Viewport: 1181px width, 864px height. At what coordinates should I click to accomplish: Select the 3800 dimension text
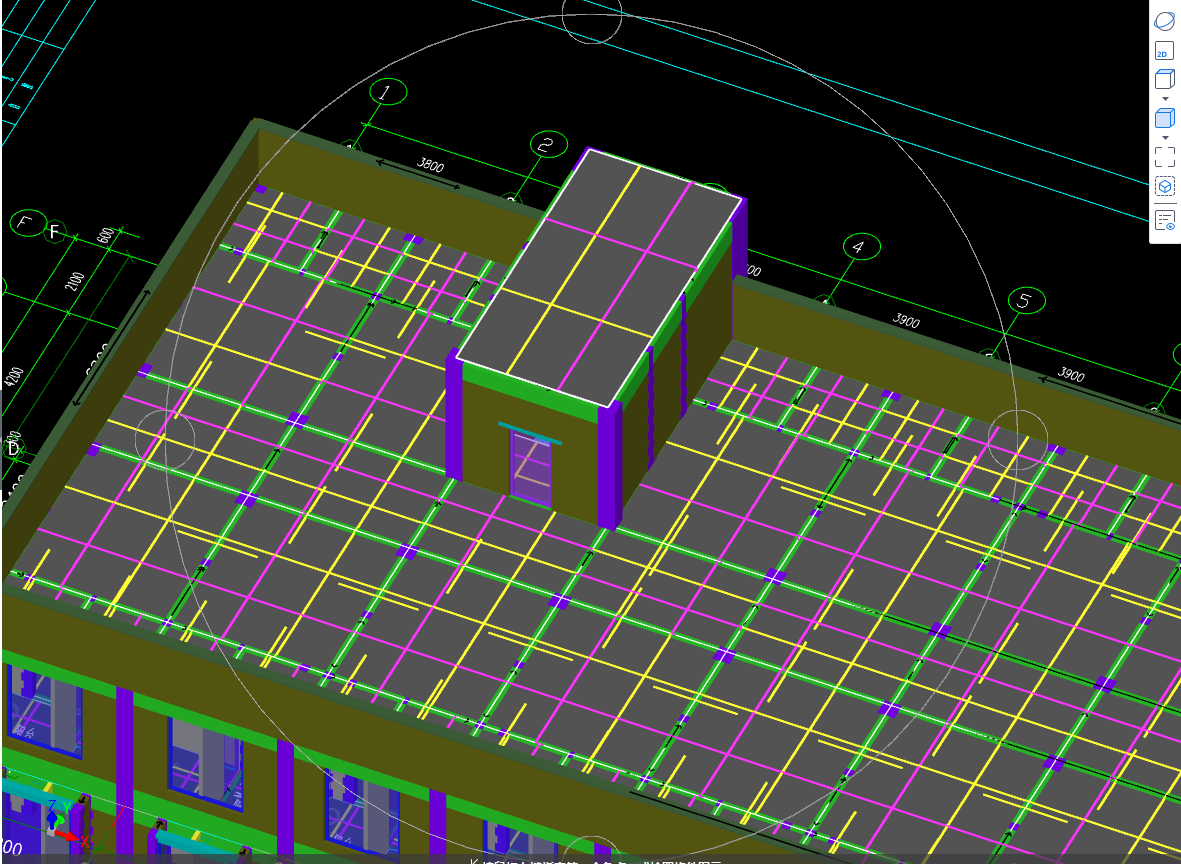(431, 166)
